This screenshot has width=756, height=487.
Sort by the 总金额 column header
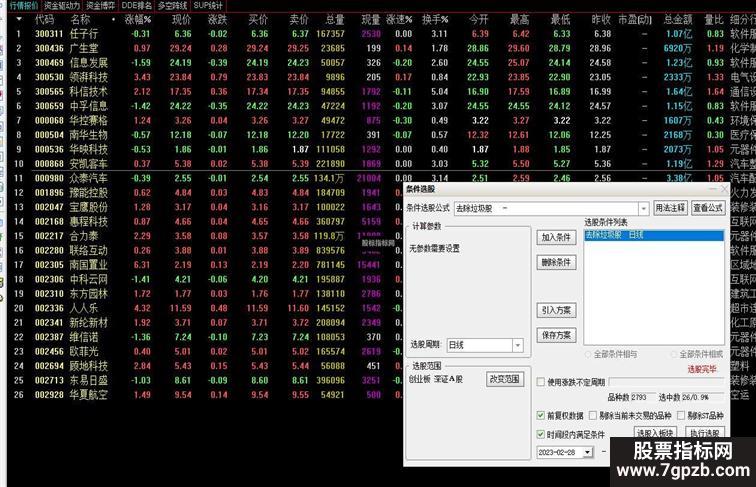tap(678, 20)
